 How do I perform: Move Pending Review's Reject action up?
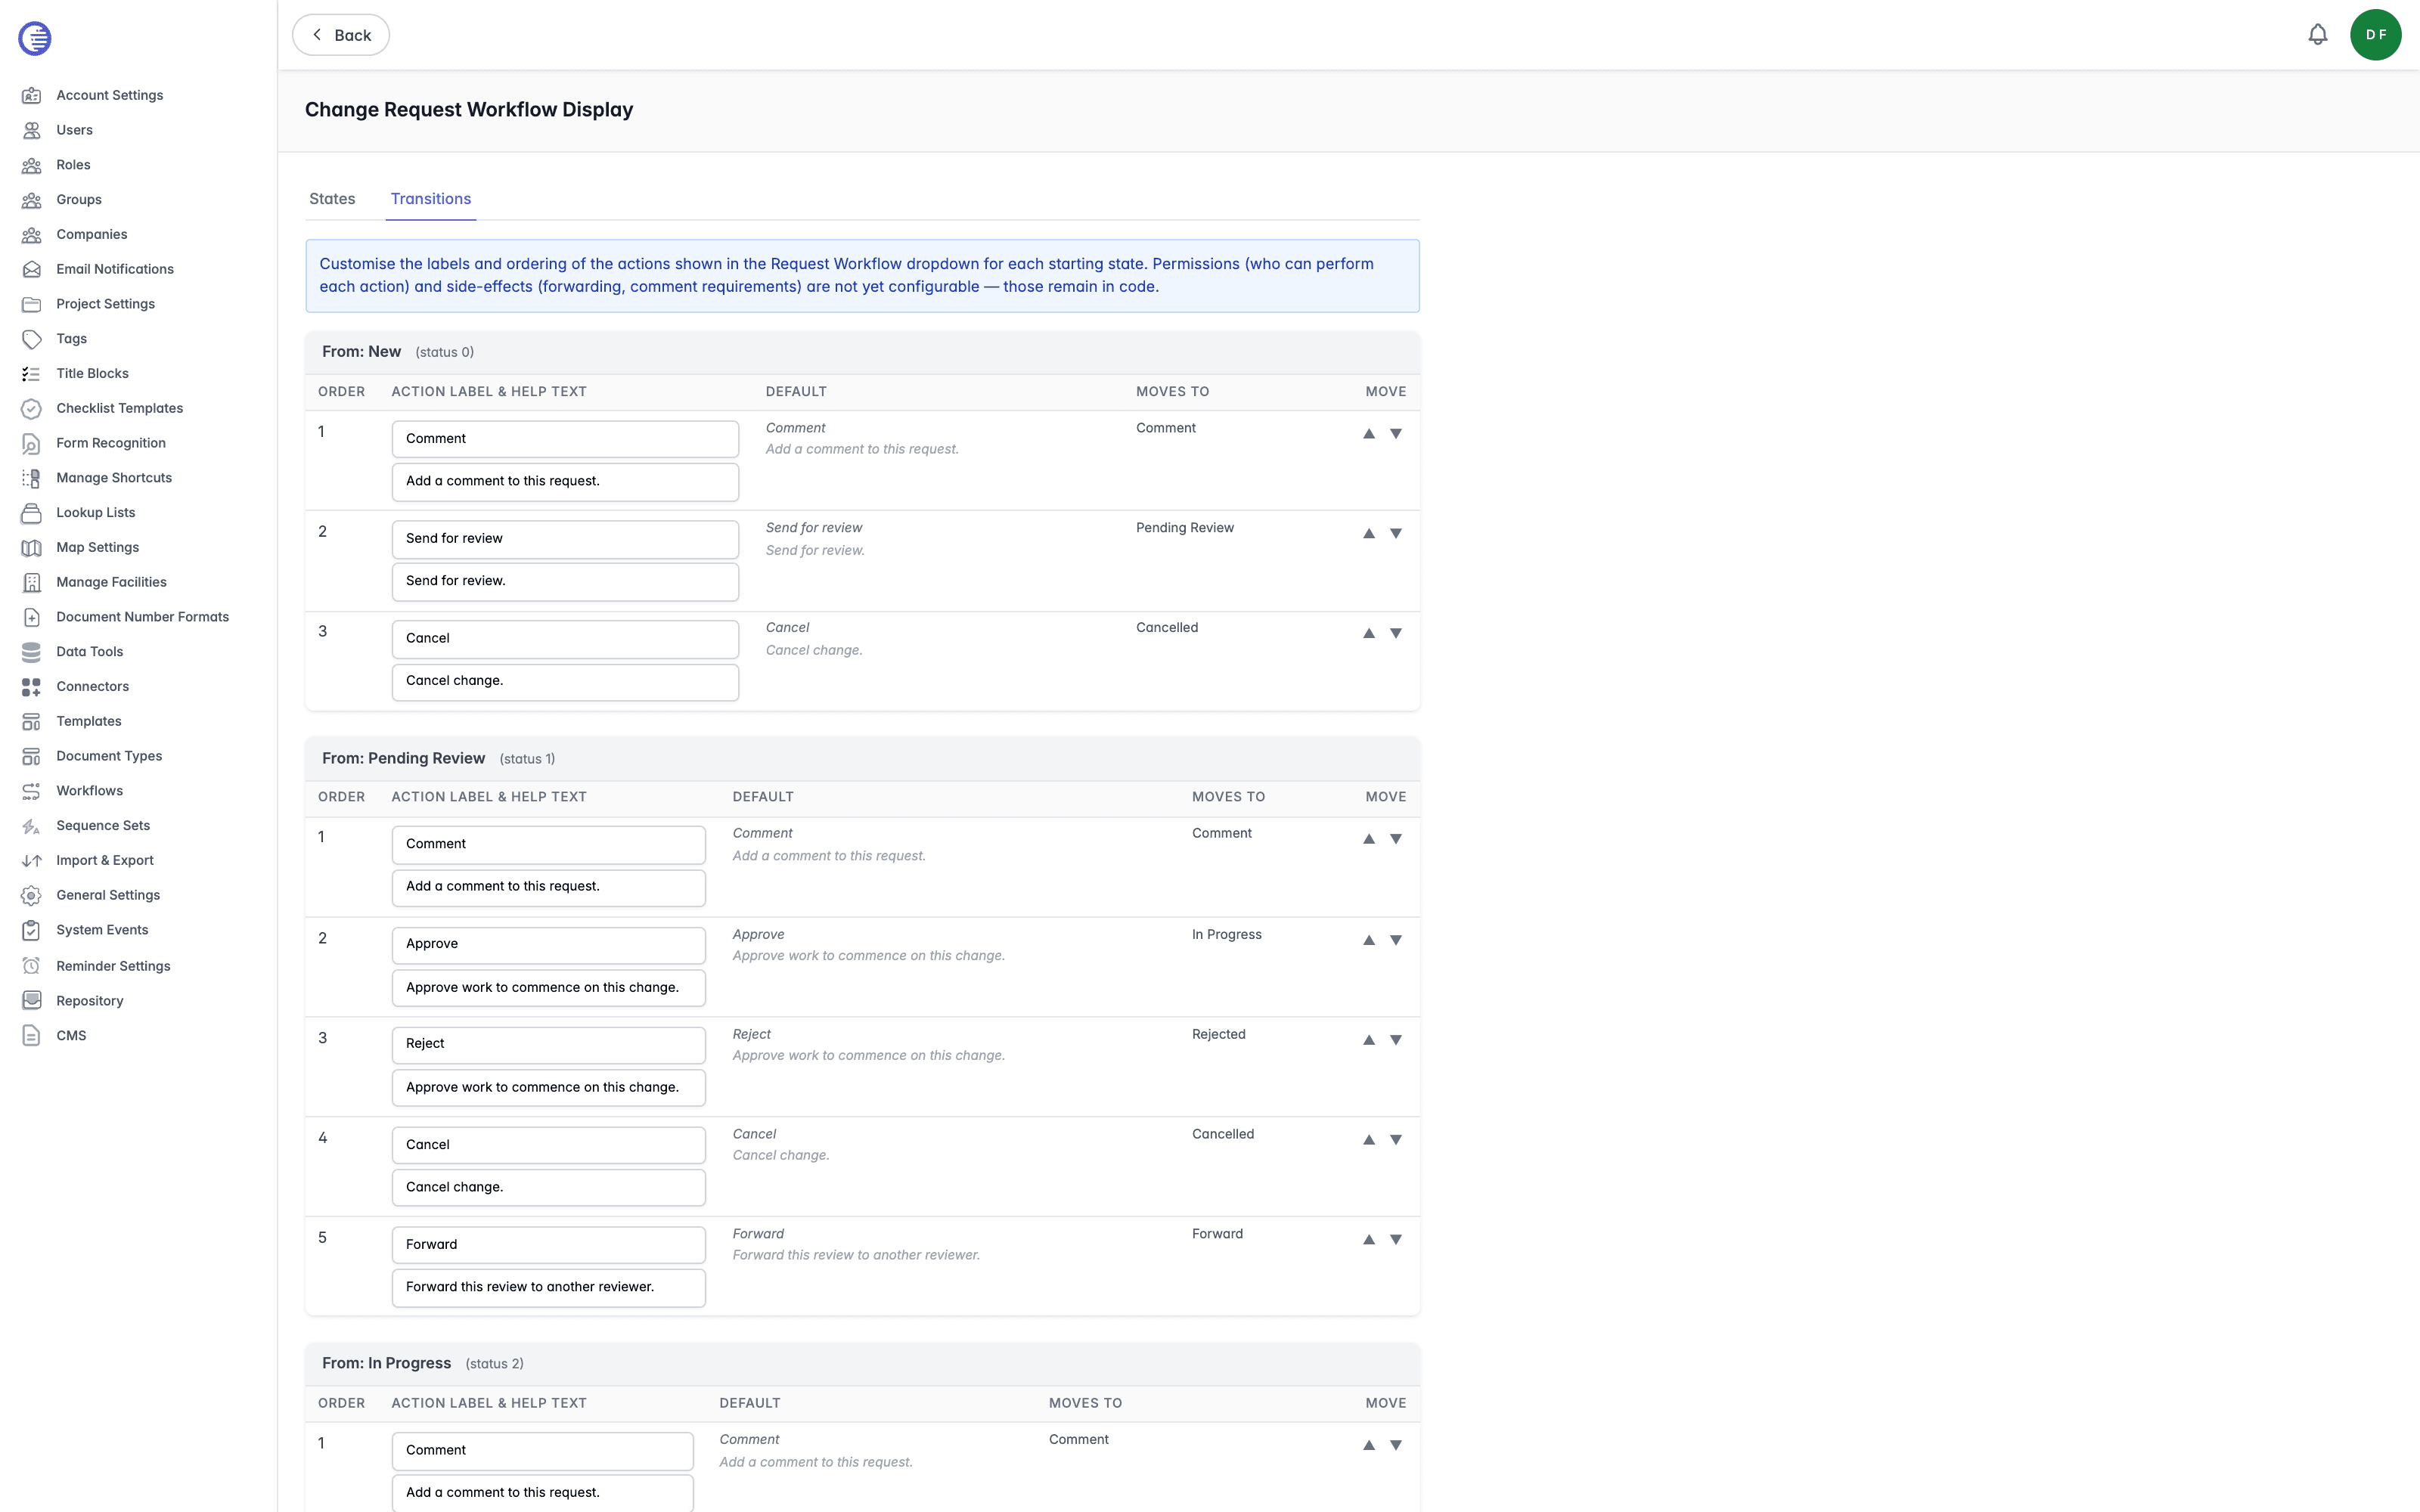[1369, 1040]
